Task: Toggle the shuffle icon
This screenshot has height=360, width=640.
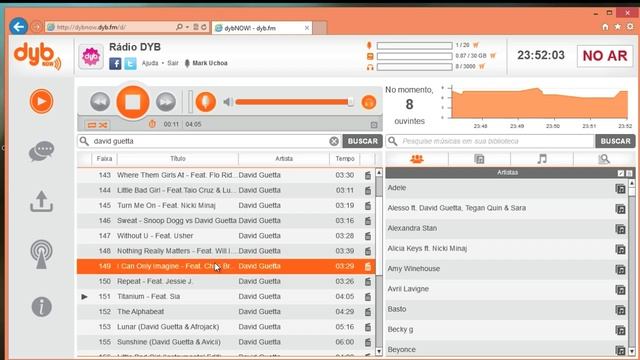Action: pyautogui.click(x=103, y=124)
